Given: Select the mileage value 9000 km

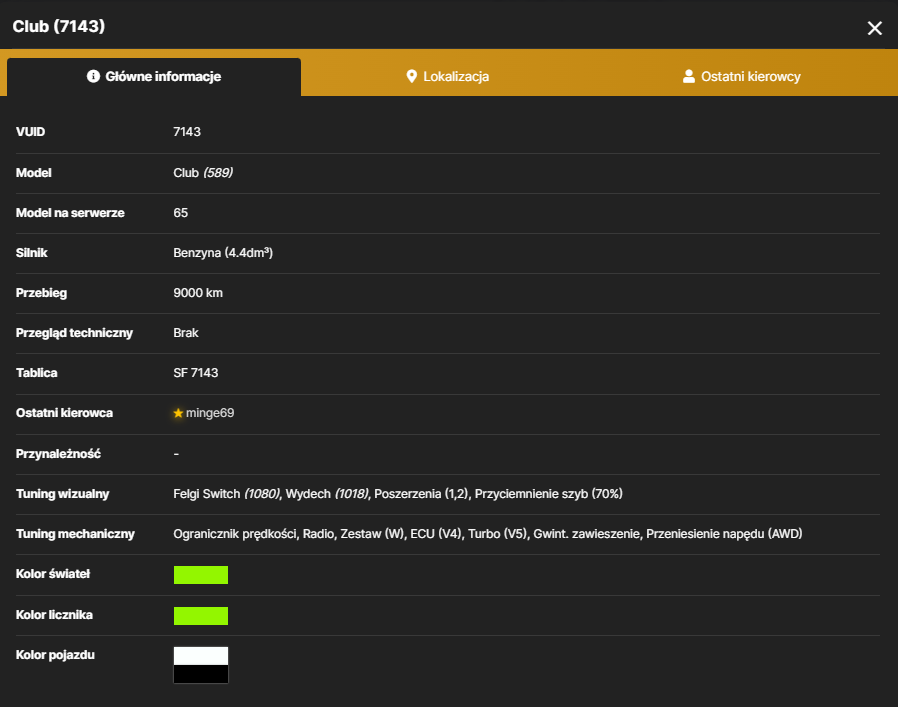Looking at the screenshot, I should (x=198, y=293).
